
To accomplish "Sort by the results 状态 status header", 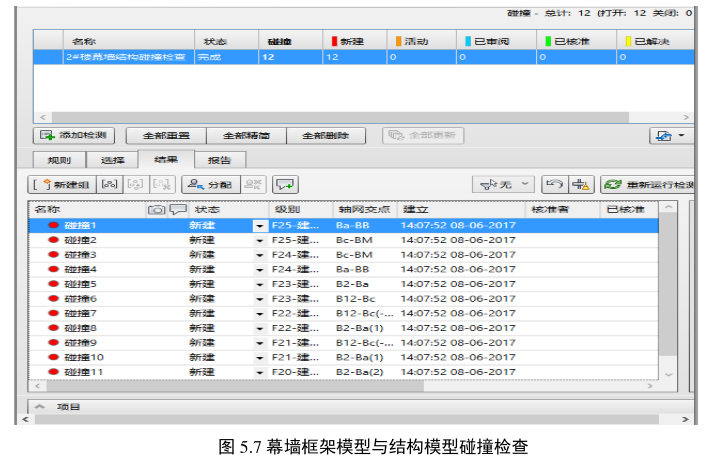I will [228, 209].
